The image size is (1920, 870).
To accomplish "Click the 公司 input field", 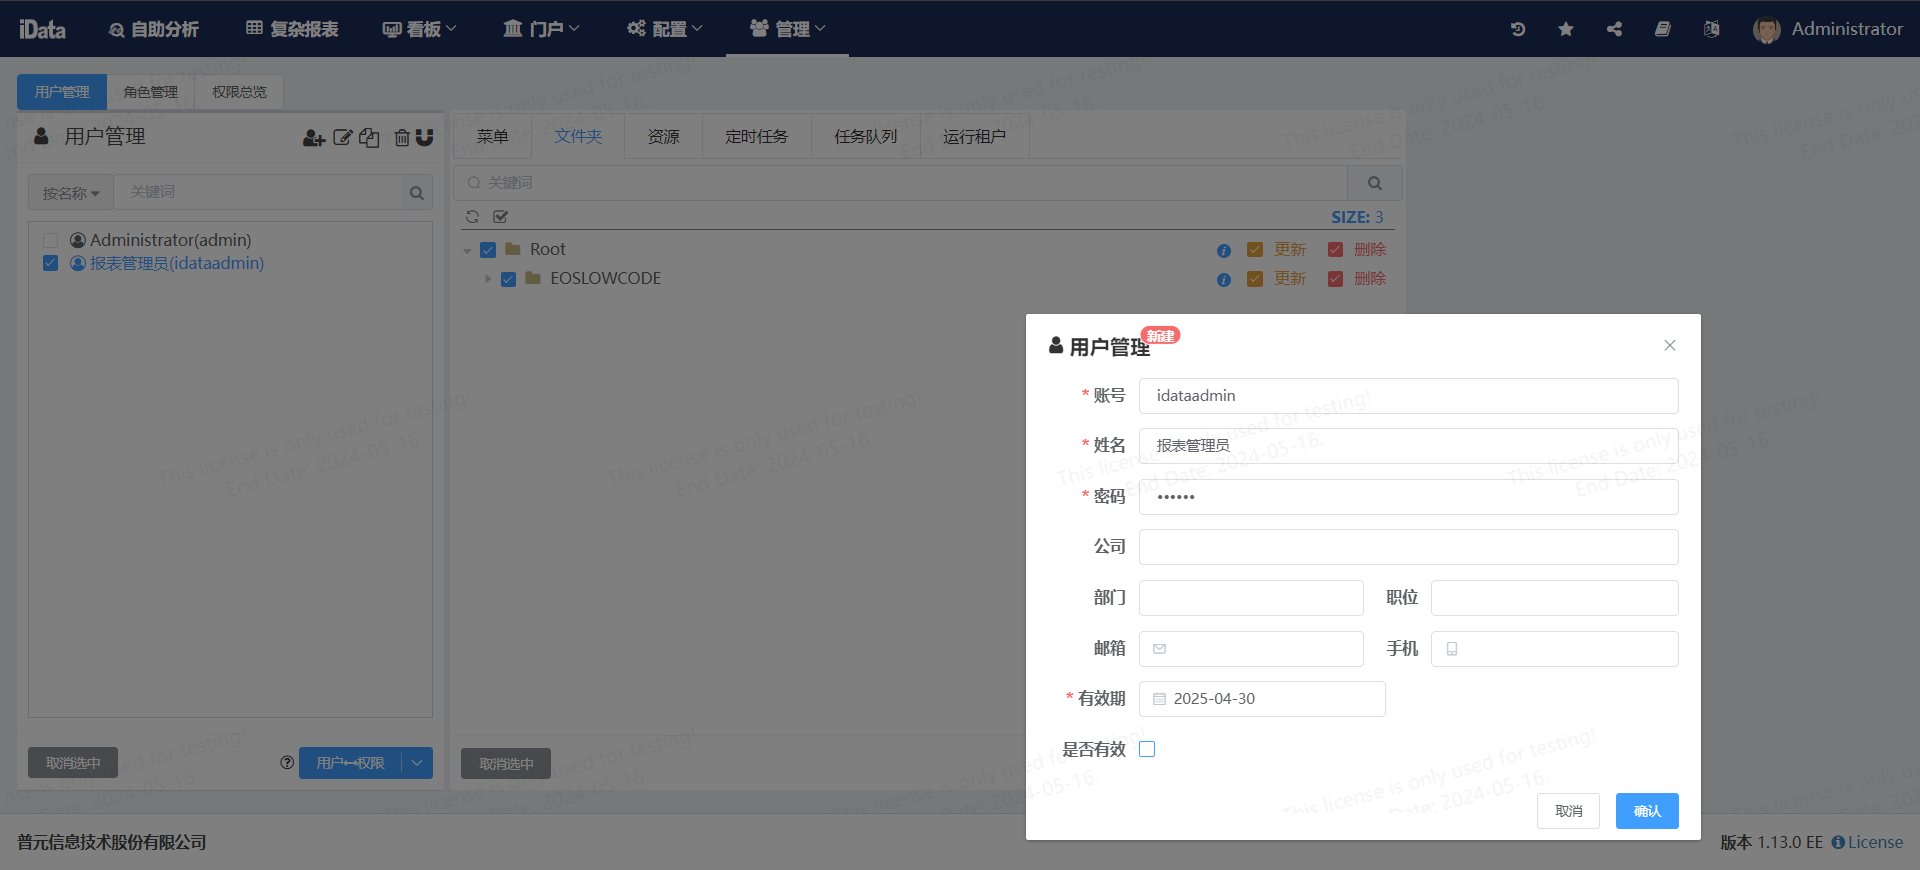I will (x=1408, y=547).
